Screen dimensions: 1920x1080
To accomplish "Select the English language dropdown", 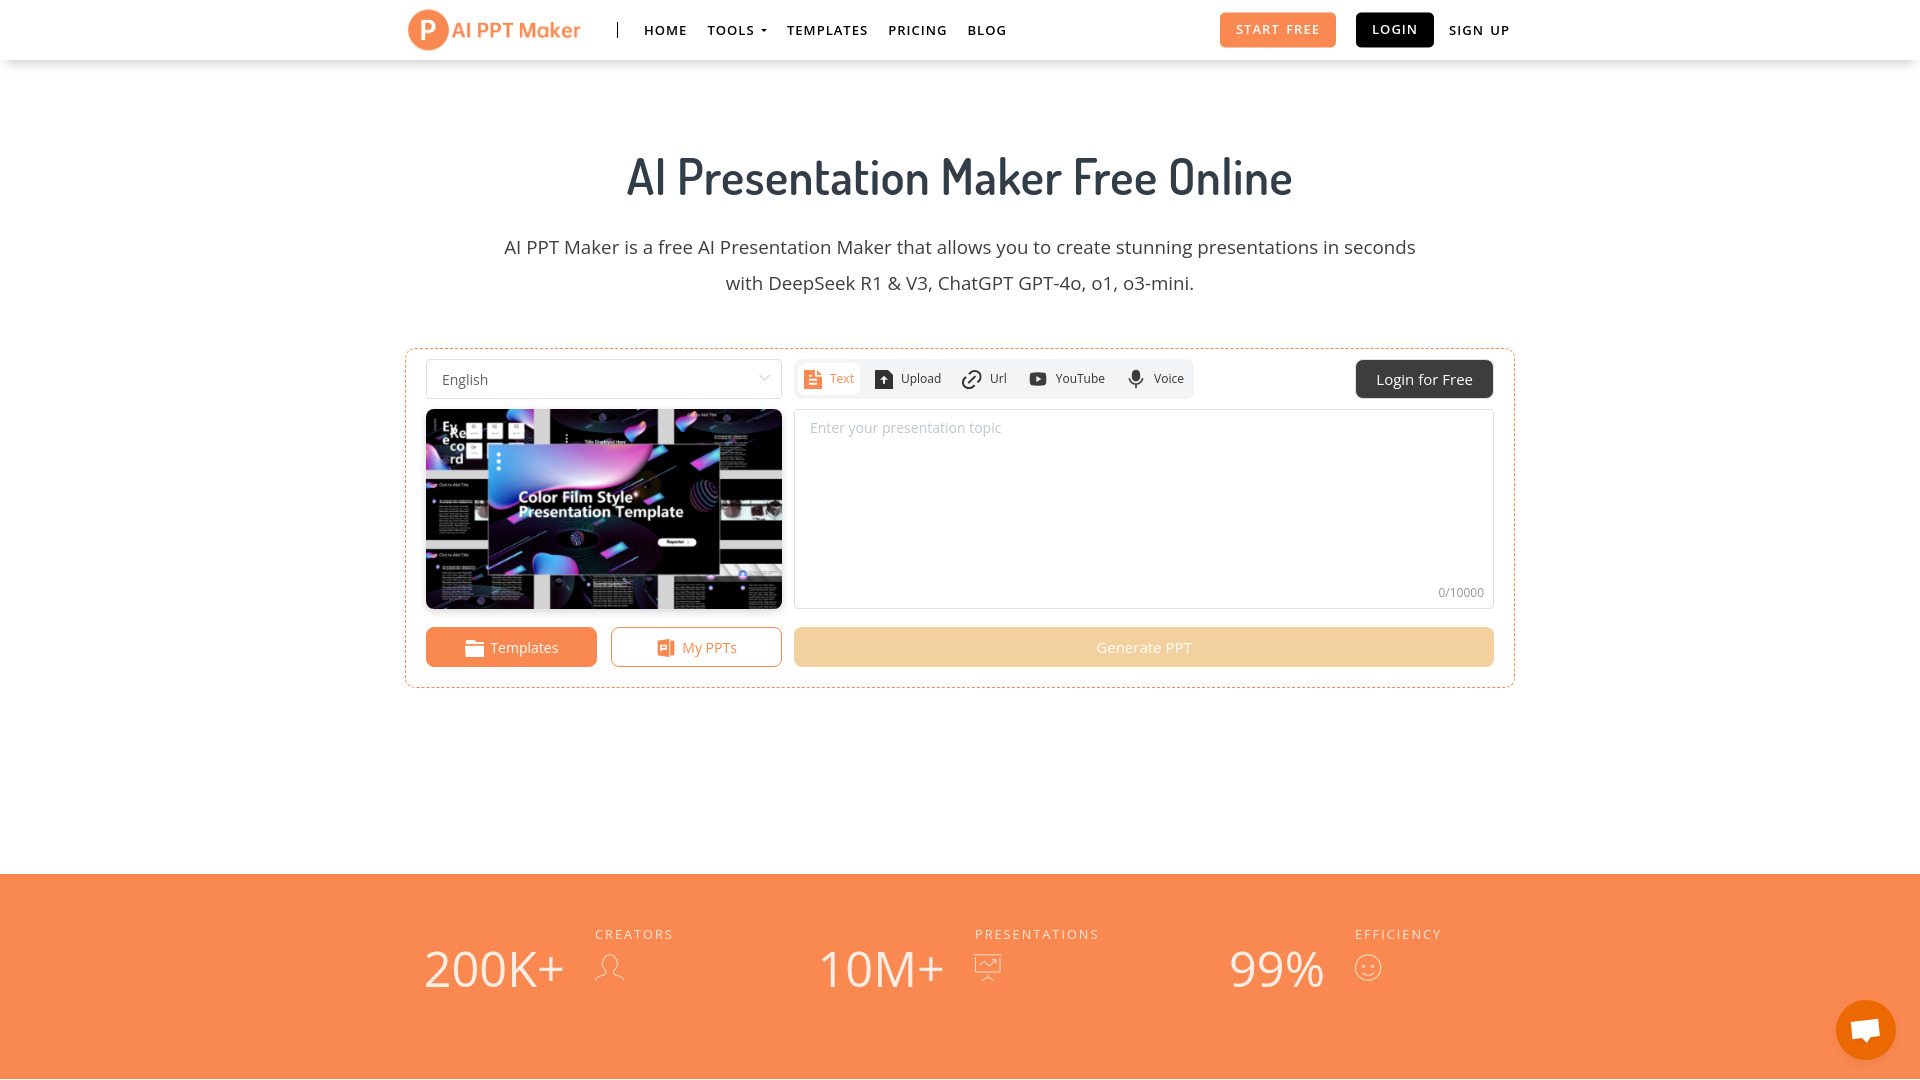I will [x=603, y=378].
